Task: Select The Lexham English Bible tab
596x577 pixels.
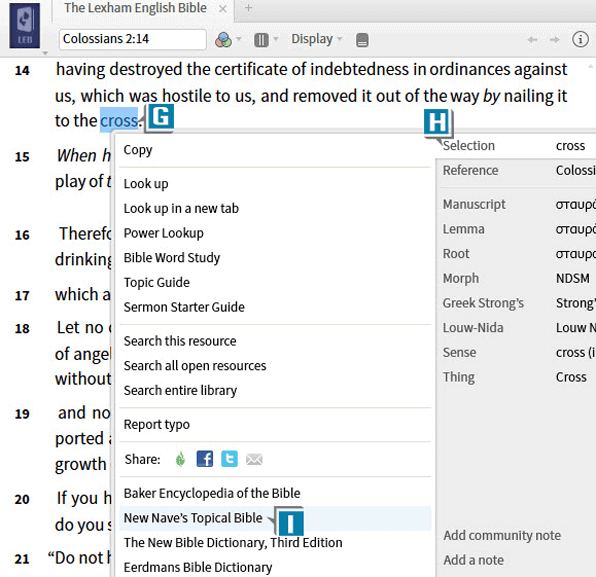Action: click(135, 8)
